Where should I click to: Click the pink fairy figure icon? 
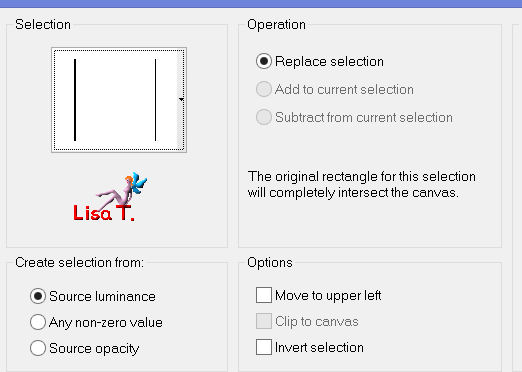[x=122, y=190]
